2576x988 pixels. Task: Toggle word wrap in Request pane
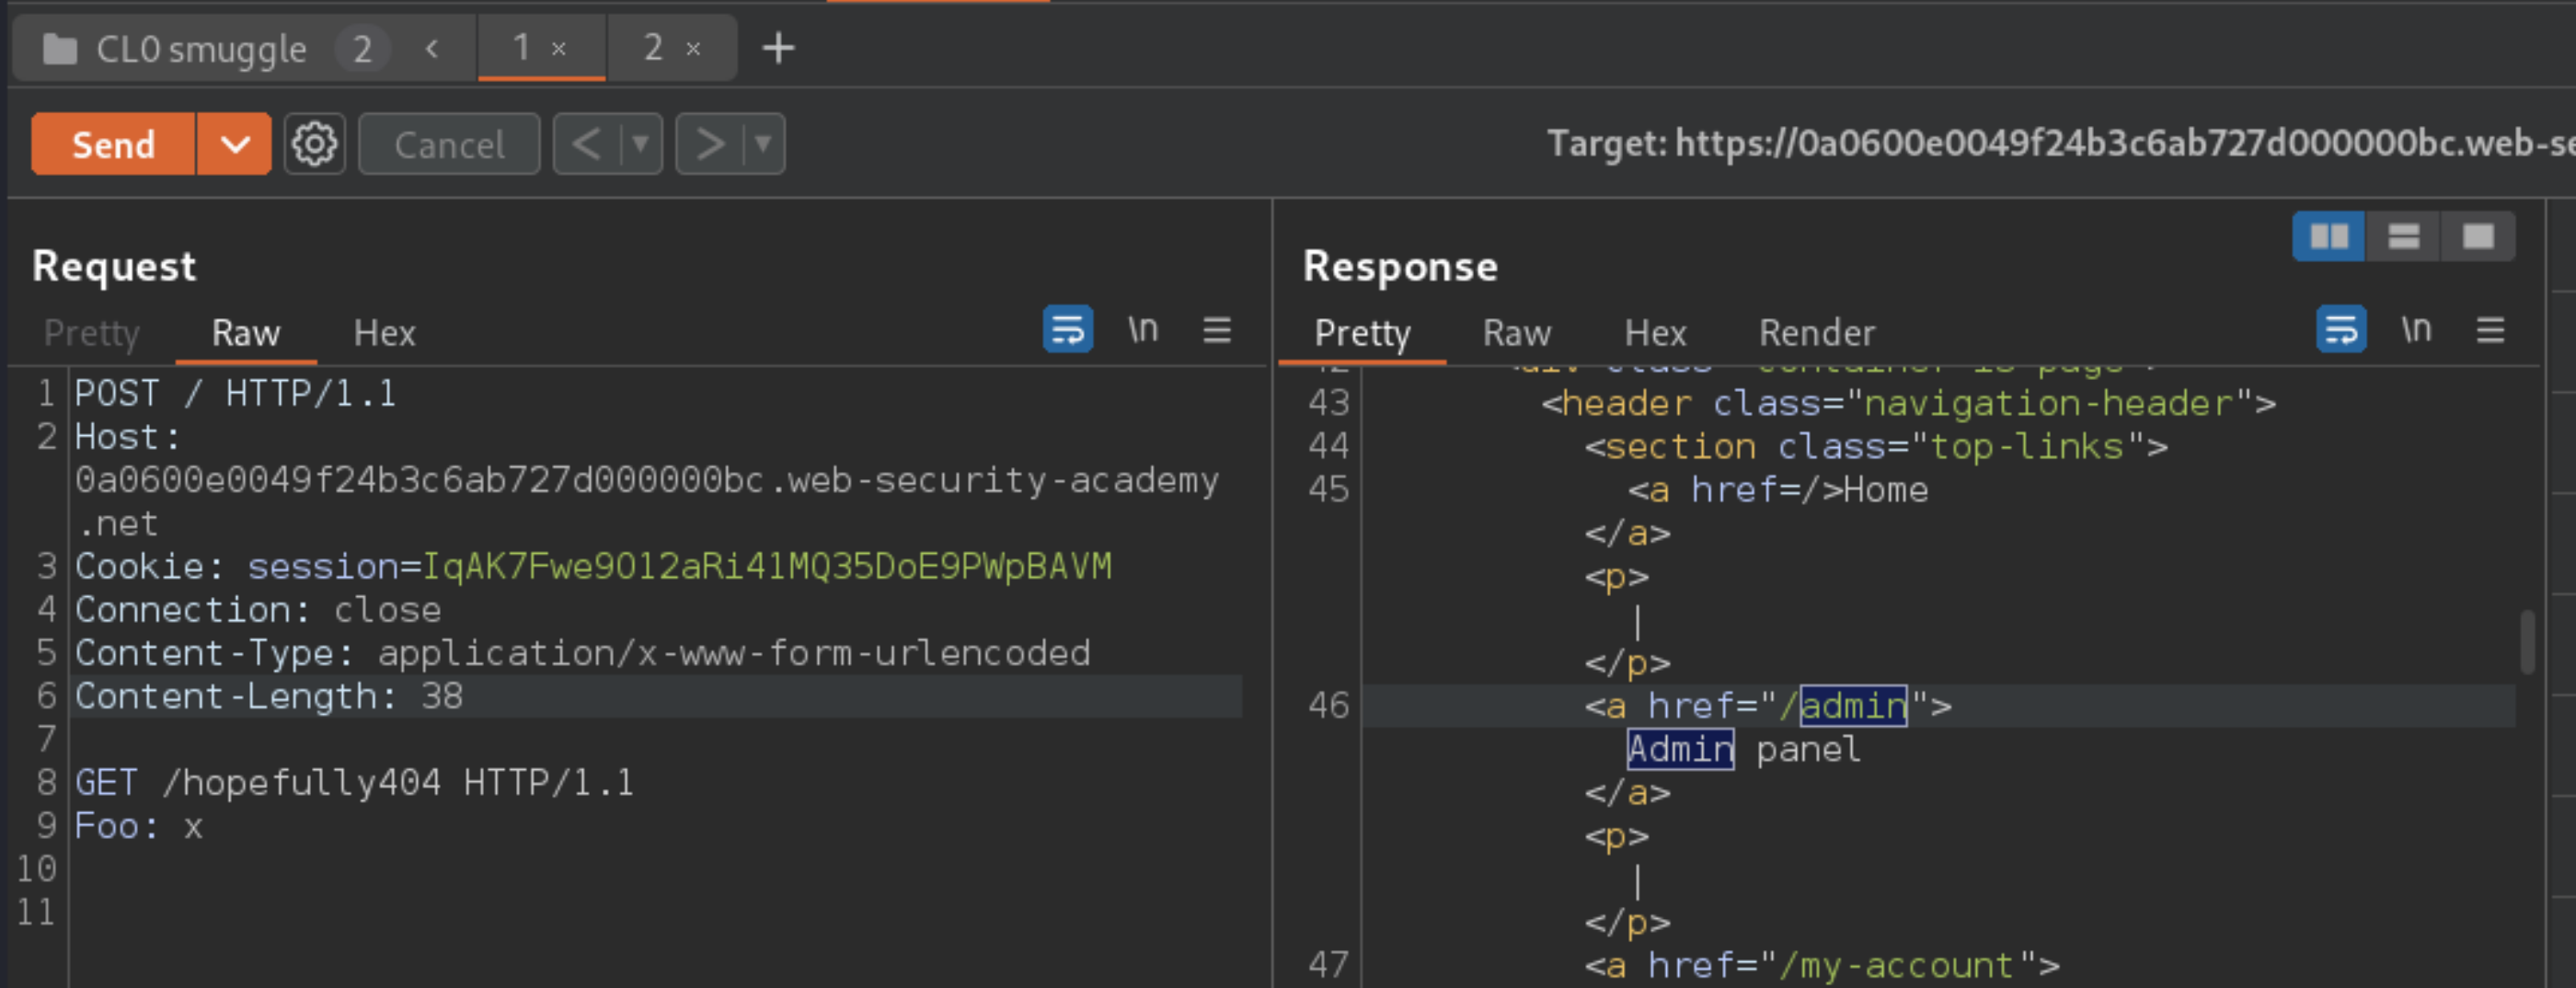(1068, 329)
